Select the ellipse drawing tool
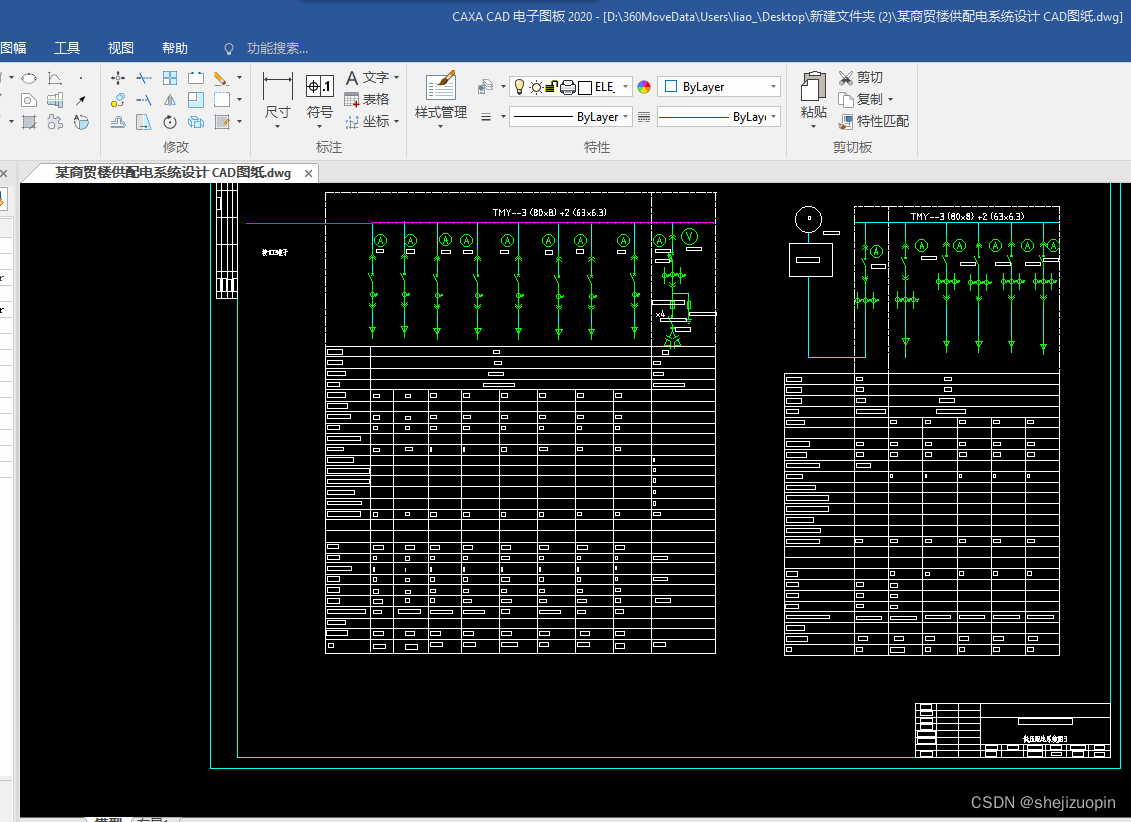1131x822 pixels. tap(29, 79)
